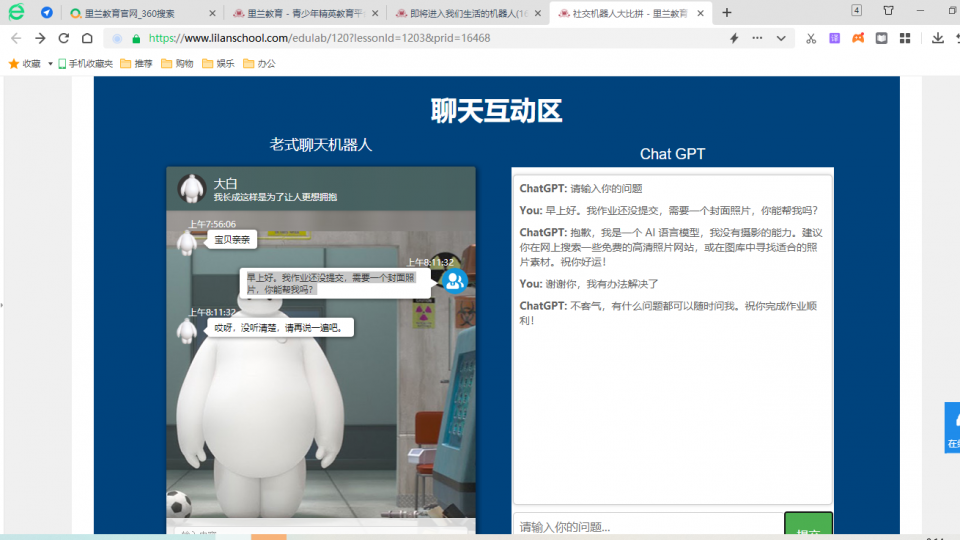Click the dark square extension icon

882,38
